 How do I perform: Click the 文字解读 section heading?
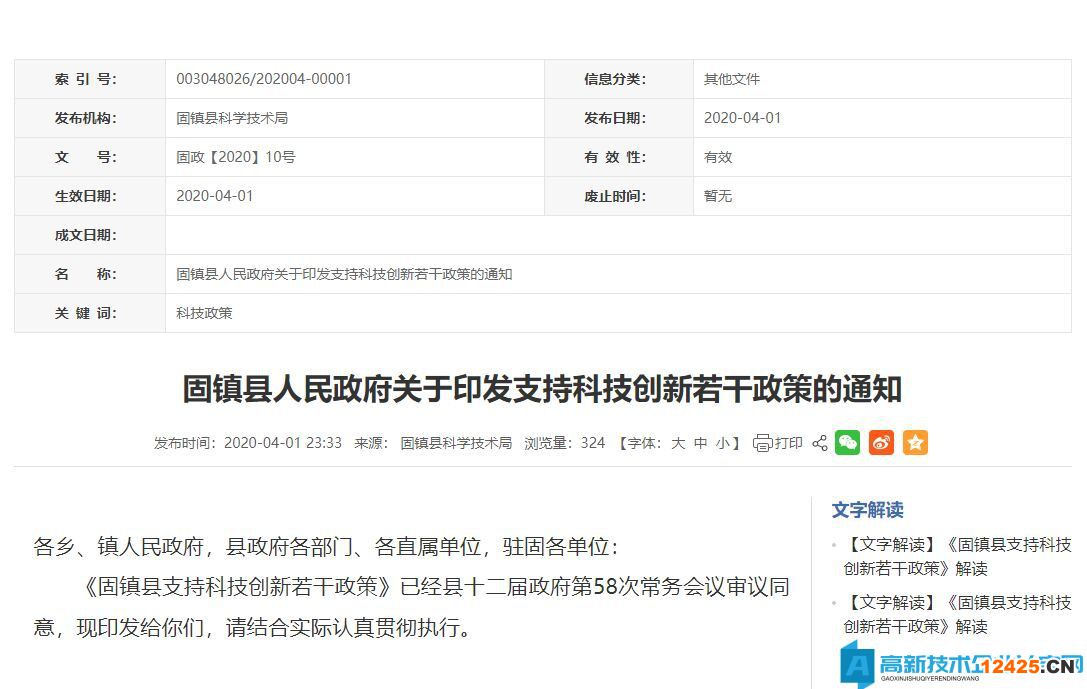[868, 510]
